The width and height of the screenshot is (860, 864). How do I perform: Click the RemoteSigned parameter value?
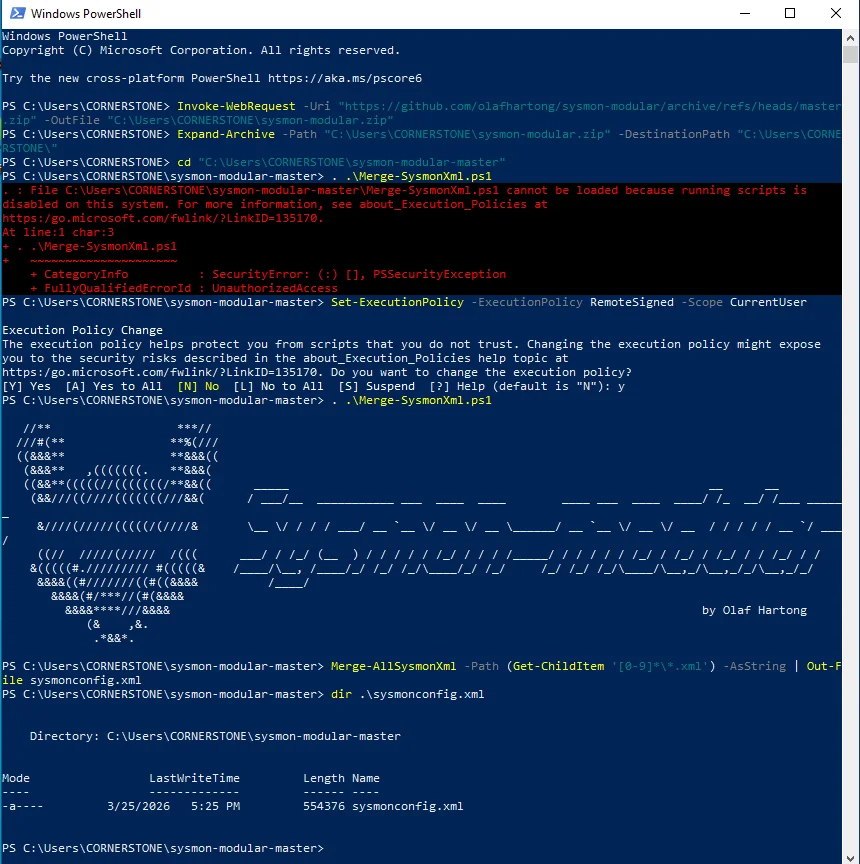[618, 302]
